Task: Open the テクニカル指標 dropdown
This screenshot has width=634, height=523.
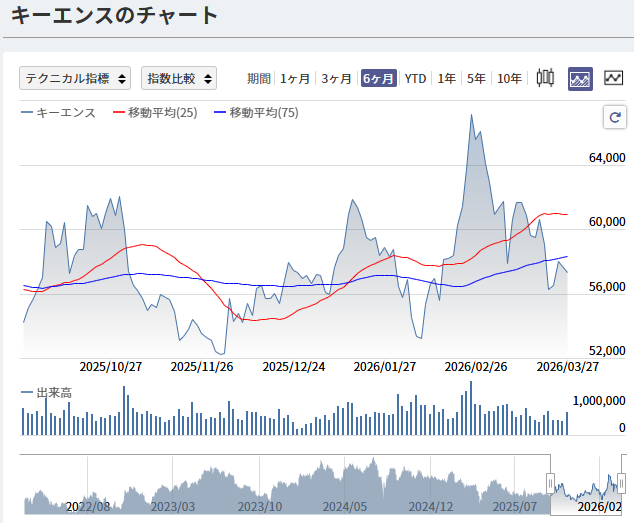Action: [75, 78]
